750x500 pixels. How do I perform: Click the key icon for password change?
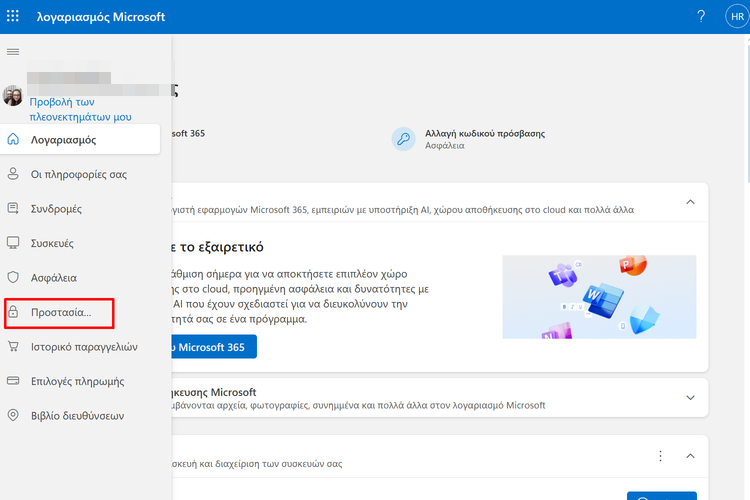403,139
